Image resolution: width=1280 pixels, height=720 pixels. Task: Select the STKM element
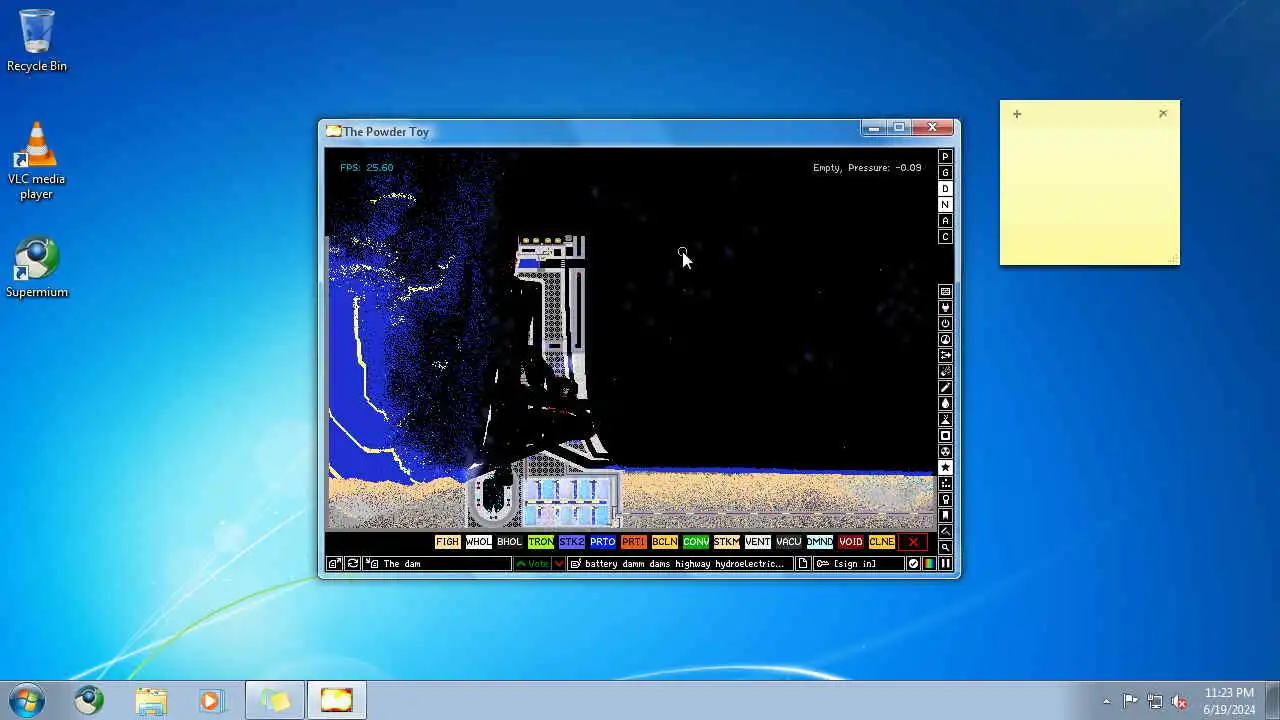pyautogui.click(x=726, y=542)
